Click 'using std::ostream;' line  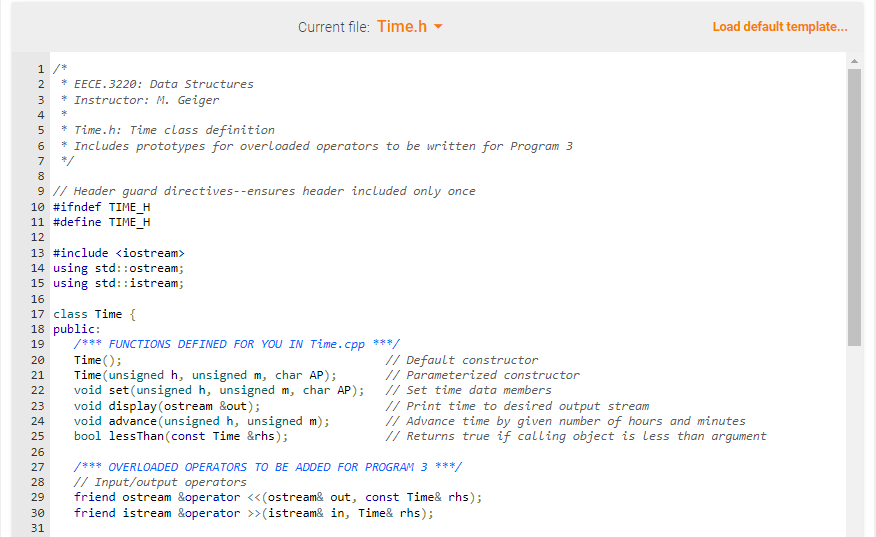[x=118, y=268]
